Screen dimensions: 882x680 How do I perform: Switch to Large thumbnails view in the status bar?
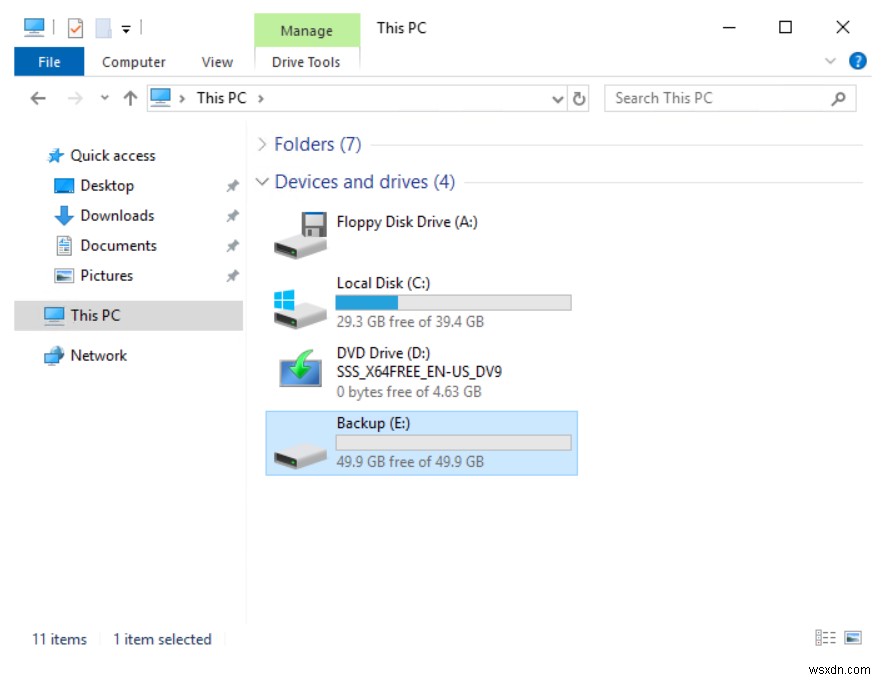click(x=852, y=637)
